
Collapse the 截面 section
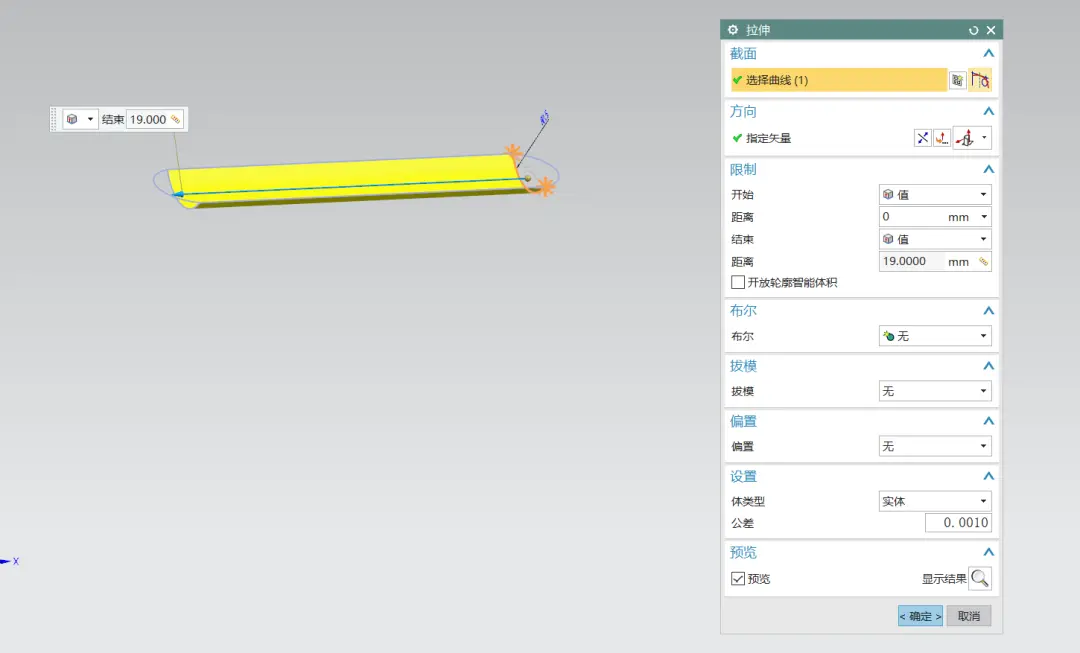(988, 53)
